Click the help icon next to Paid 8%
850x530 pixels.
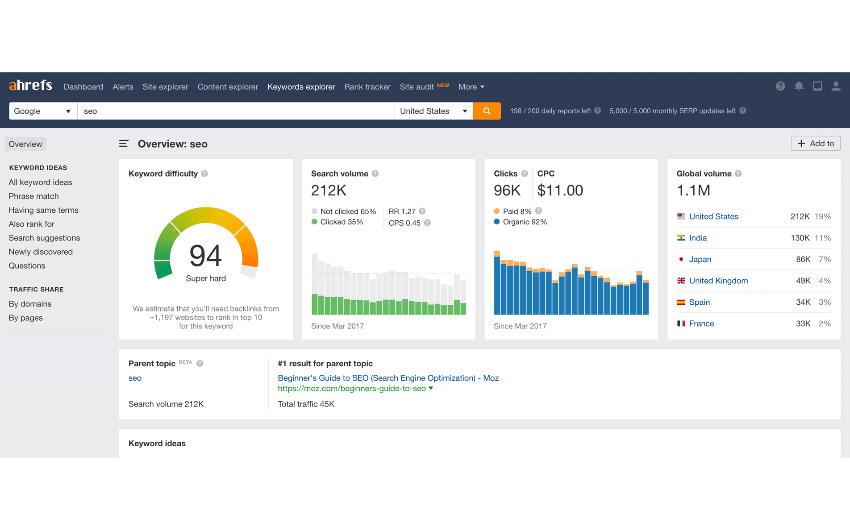538,211
